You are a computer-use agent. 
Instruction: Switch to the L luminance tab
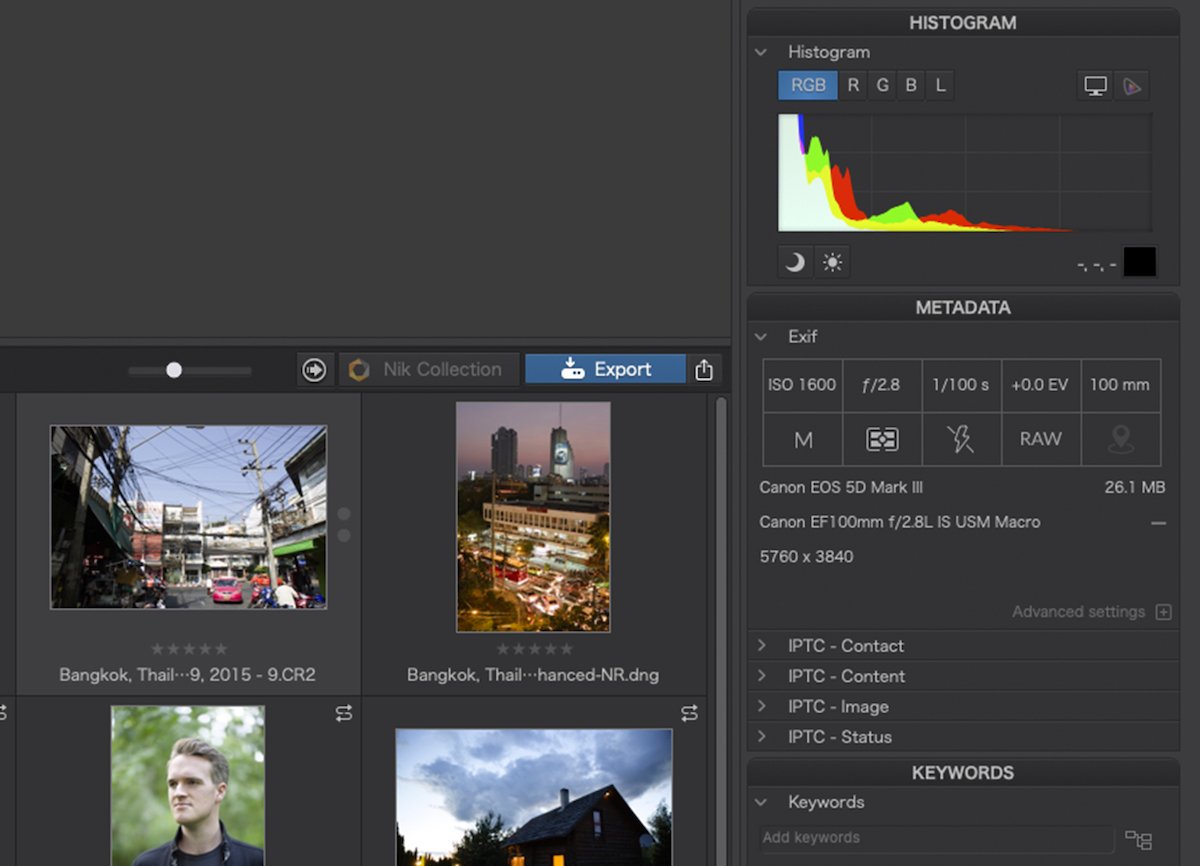pos(939,85)
